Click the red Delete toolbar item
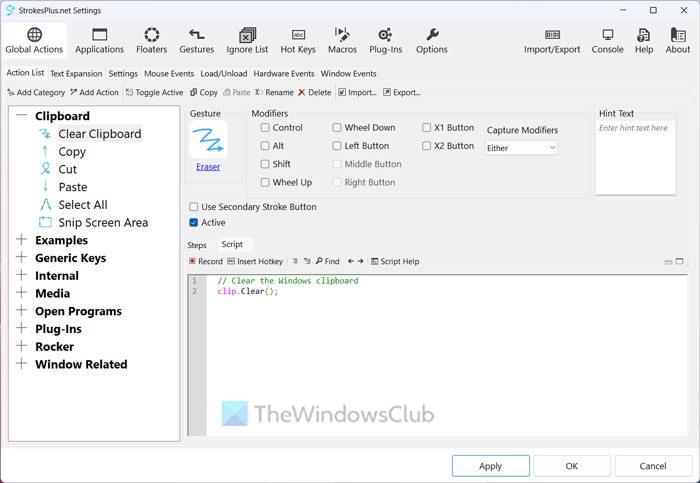Image resolution: width=700 pixels, height=483 pixels. 315,92
